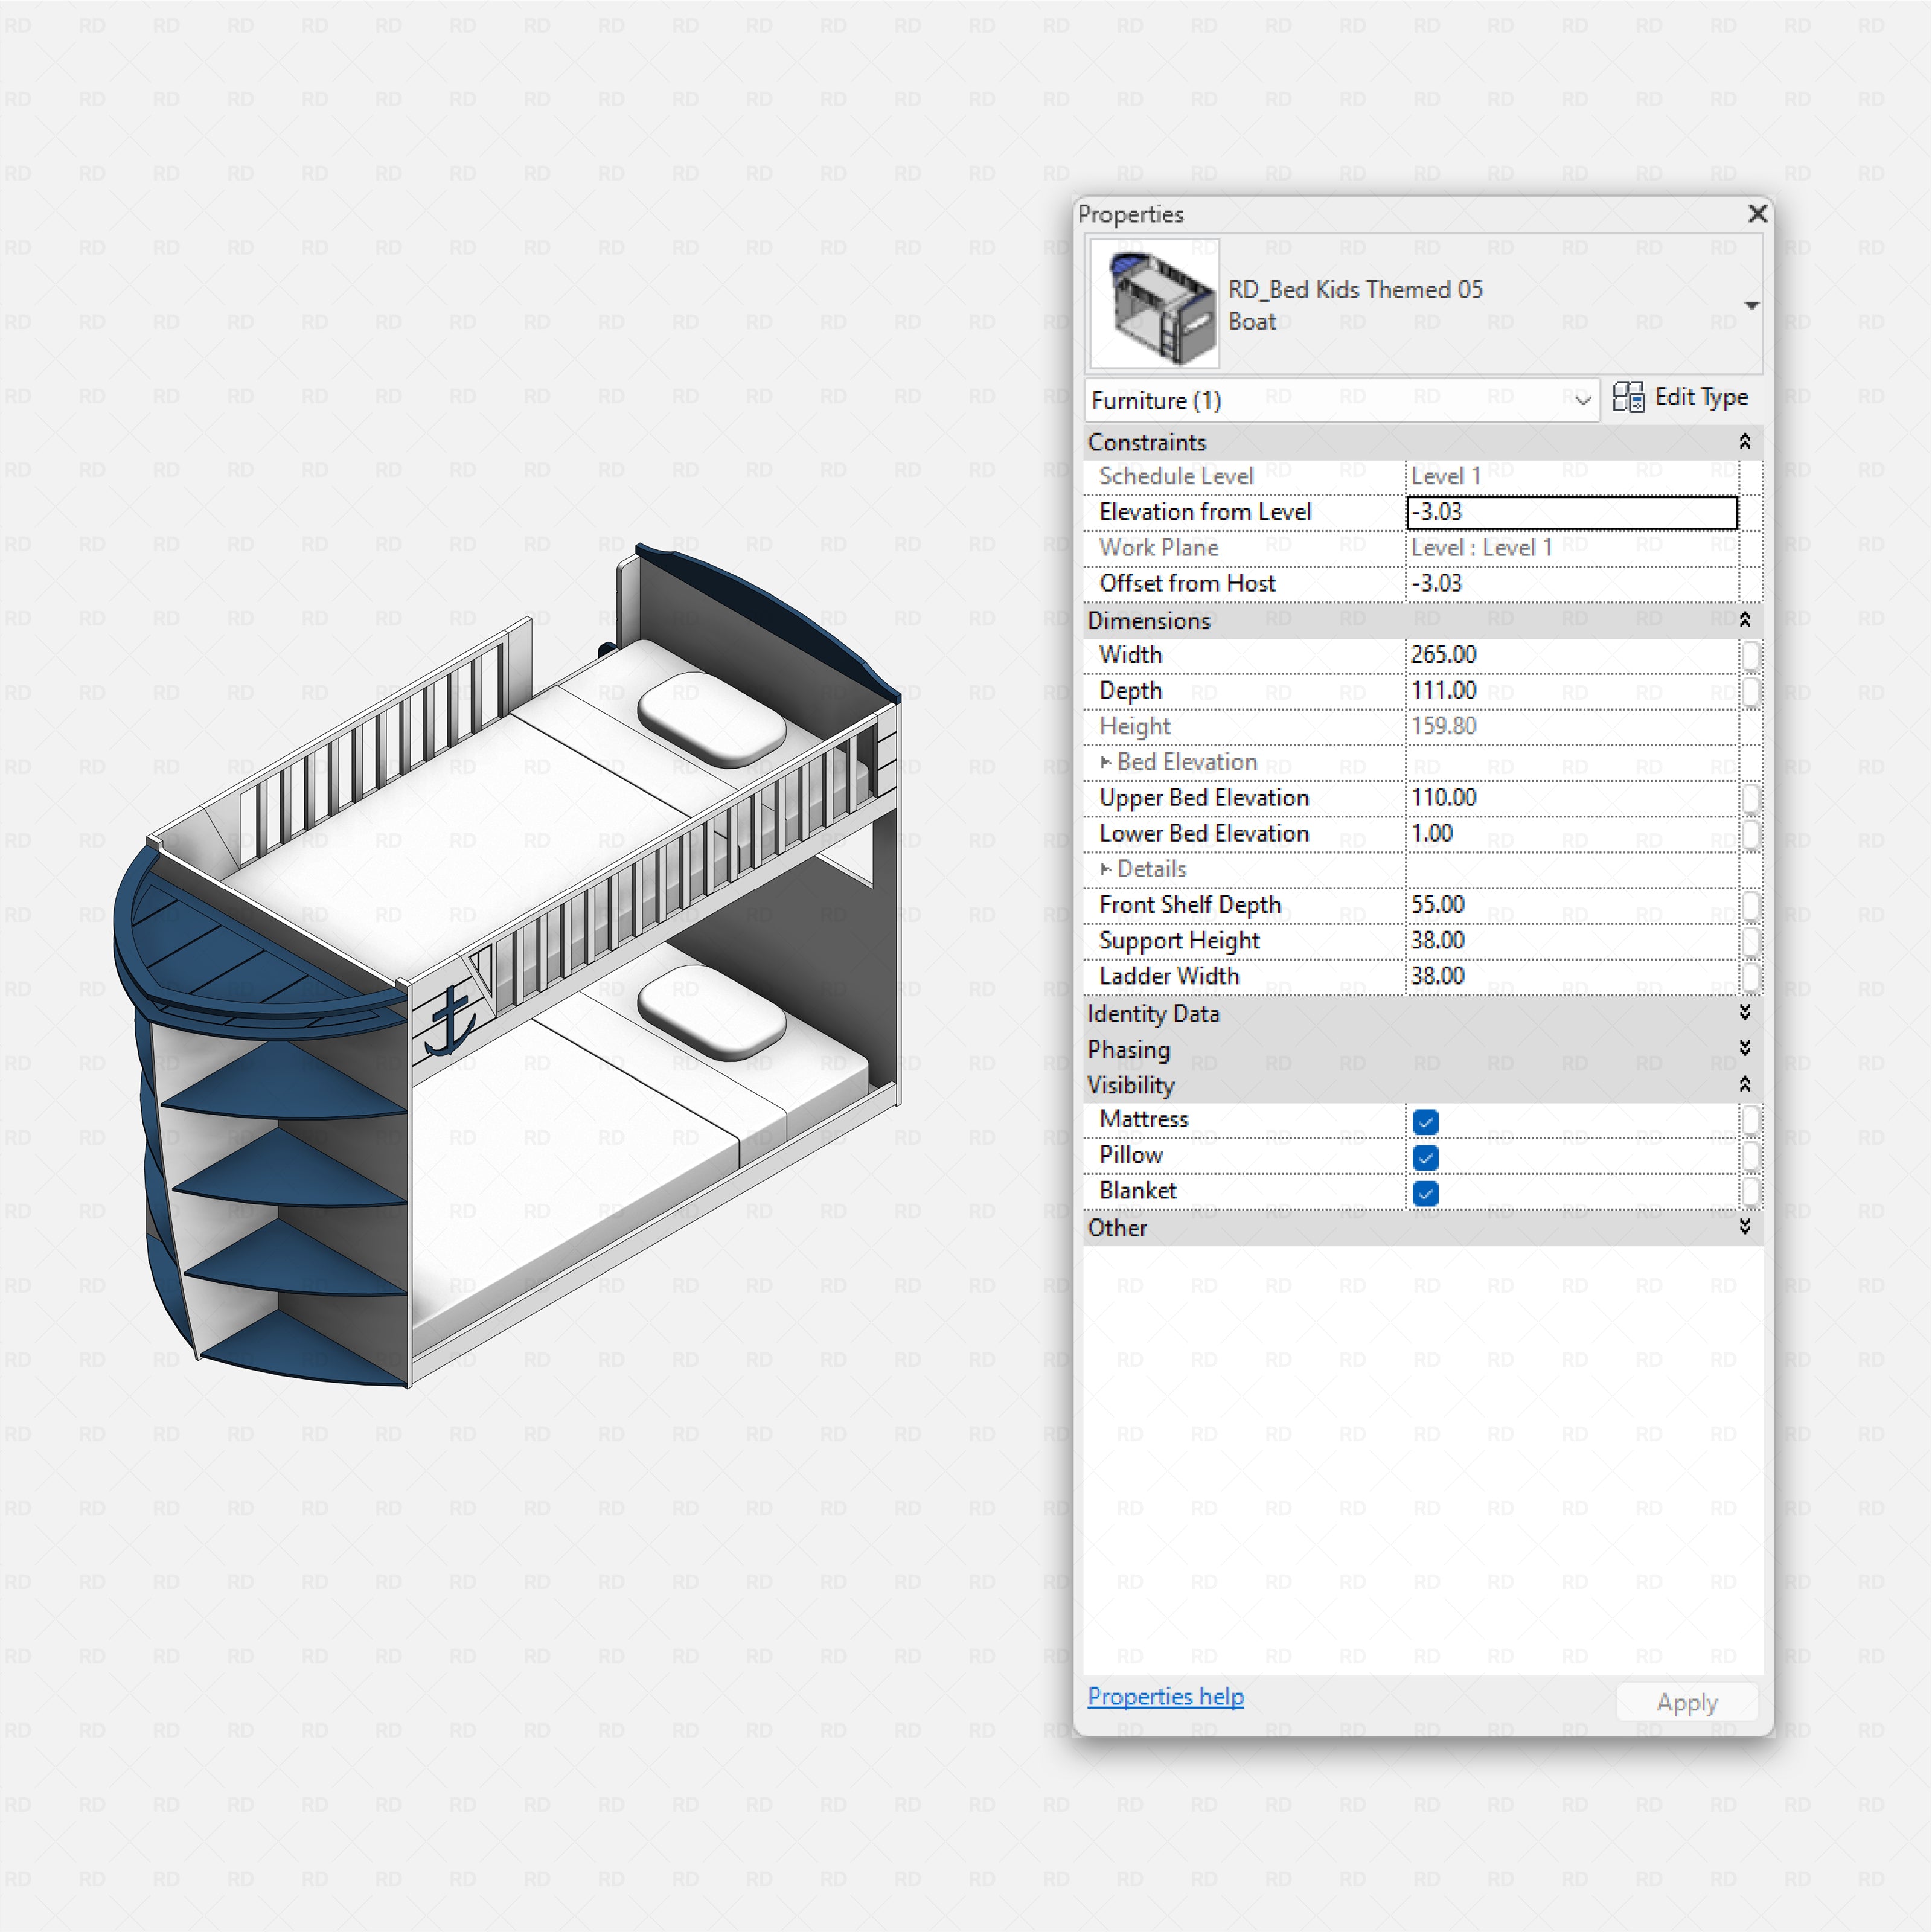1932x1932 pixels.
Task: Select the Edit Type icon
Action: click(x=1630, y=397)
